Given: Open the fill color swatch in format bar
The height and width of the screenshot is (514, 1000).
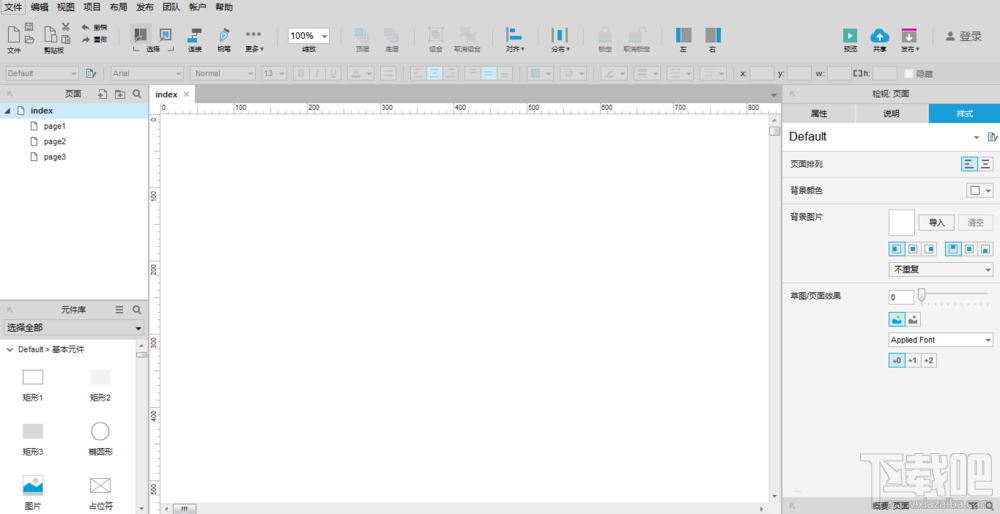Looking at the screenshot, I should point(541,73).
